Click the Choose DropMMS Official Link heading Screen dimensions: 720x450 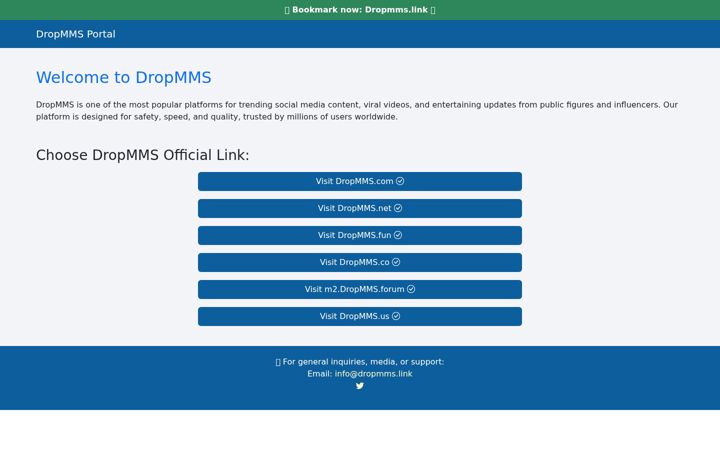(x=142, y=155)
